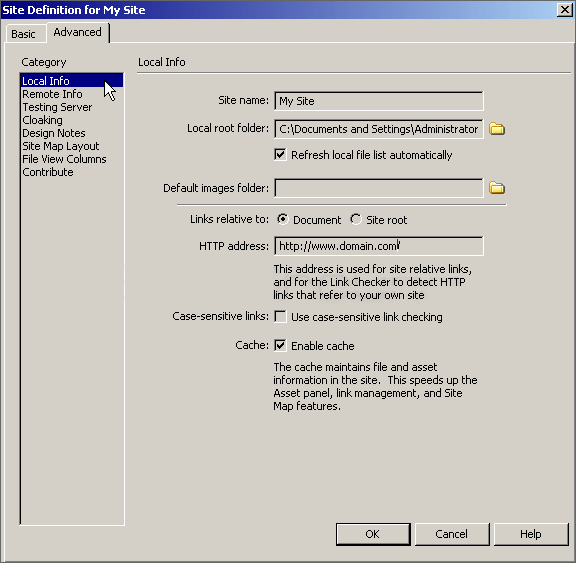Enable Use case-sensitive link checking
Image resolution: width=576 pixels, height=563 pixels.
(x=280, y=317)
